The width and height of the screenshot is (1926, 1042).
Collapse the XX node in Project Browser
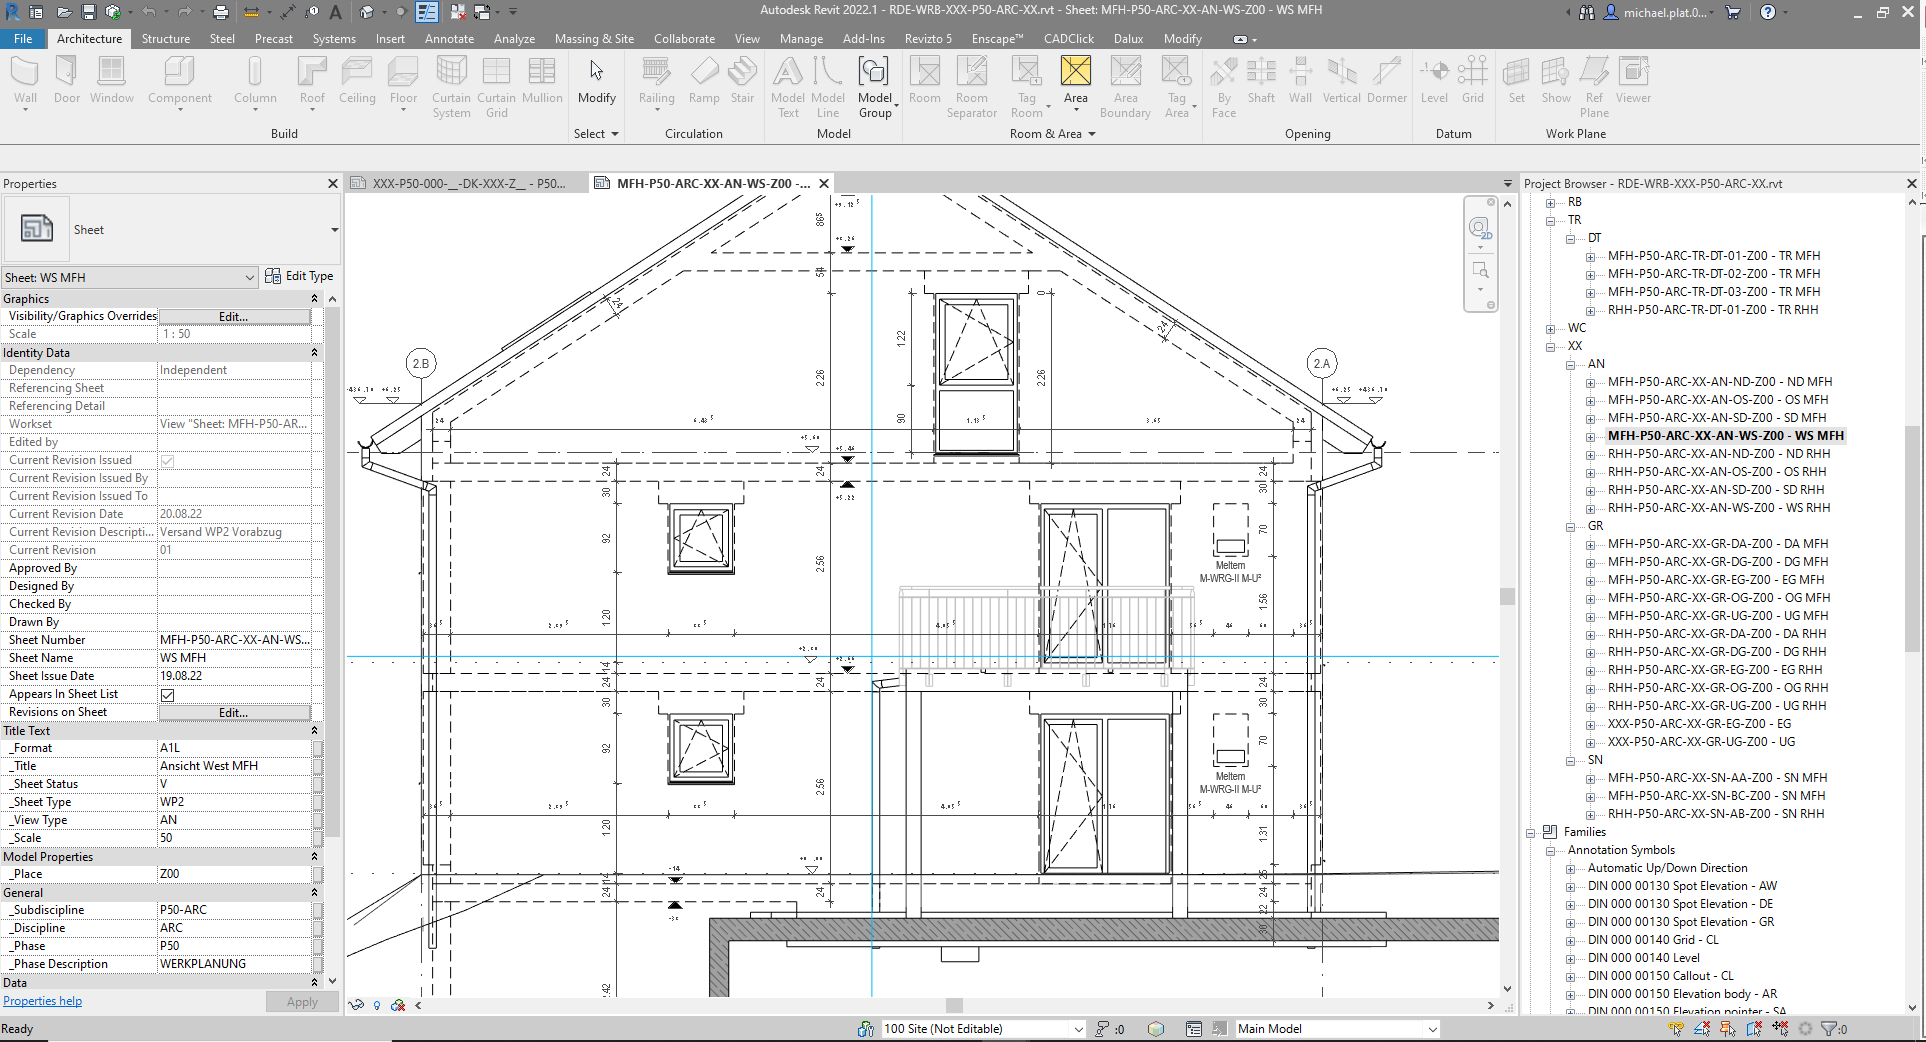(1550, 346)
